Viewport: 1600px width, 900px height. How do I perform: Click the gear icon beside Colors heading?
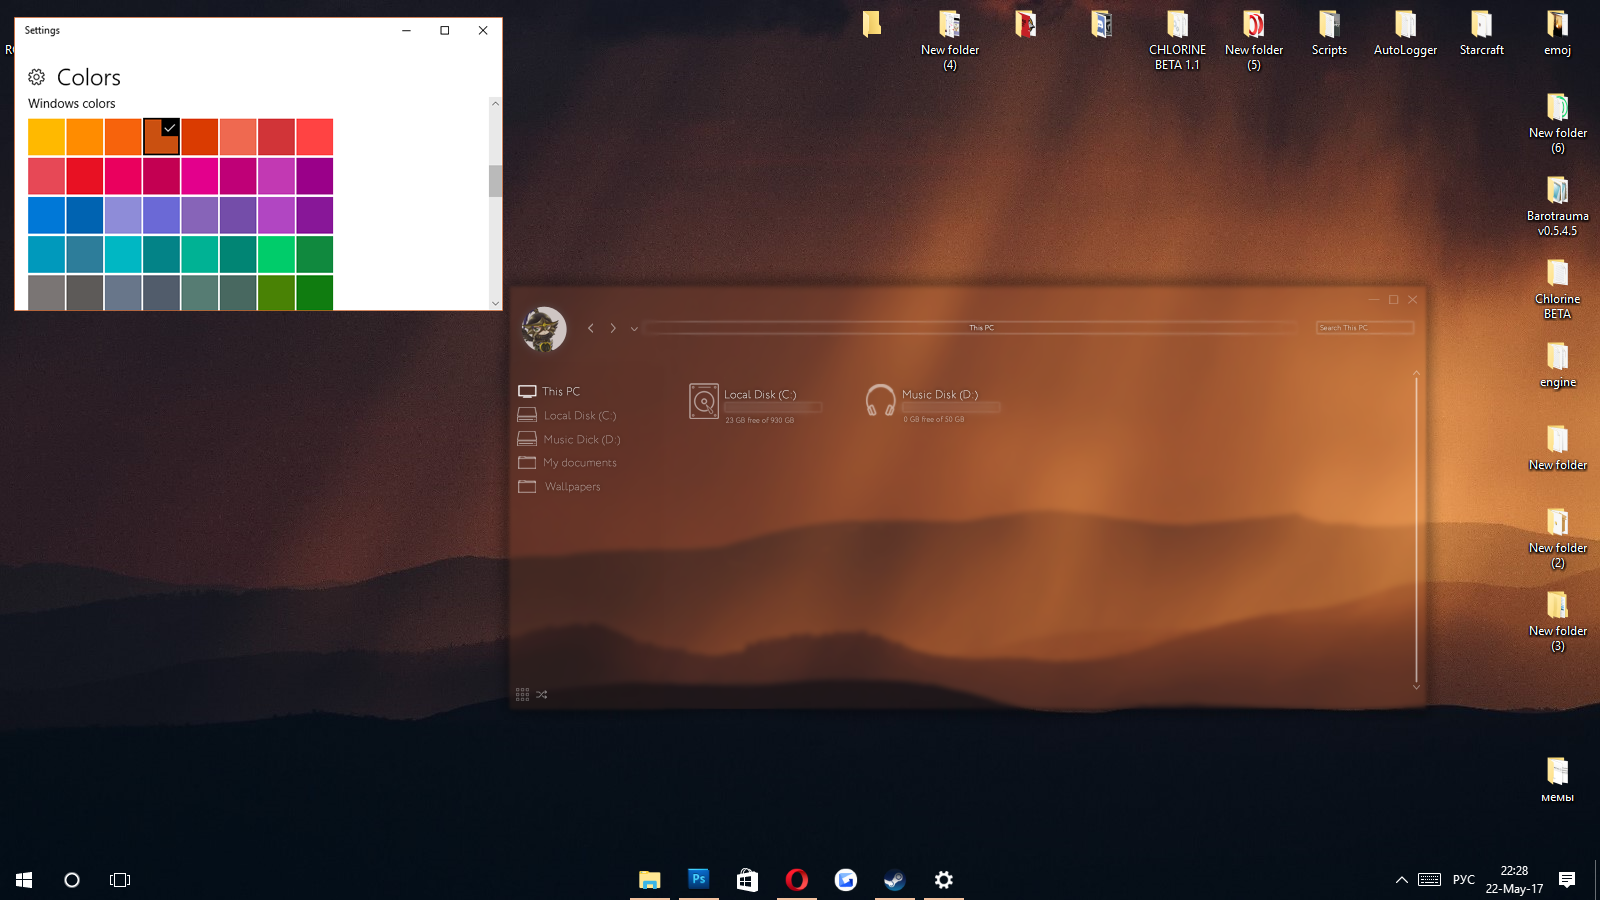pos(37,77)
